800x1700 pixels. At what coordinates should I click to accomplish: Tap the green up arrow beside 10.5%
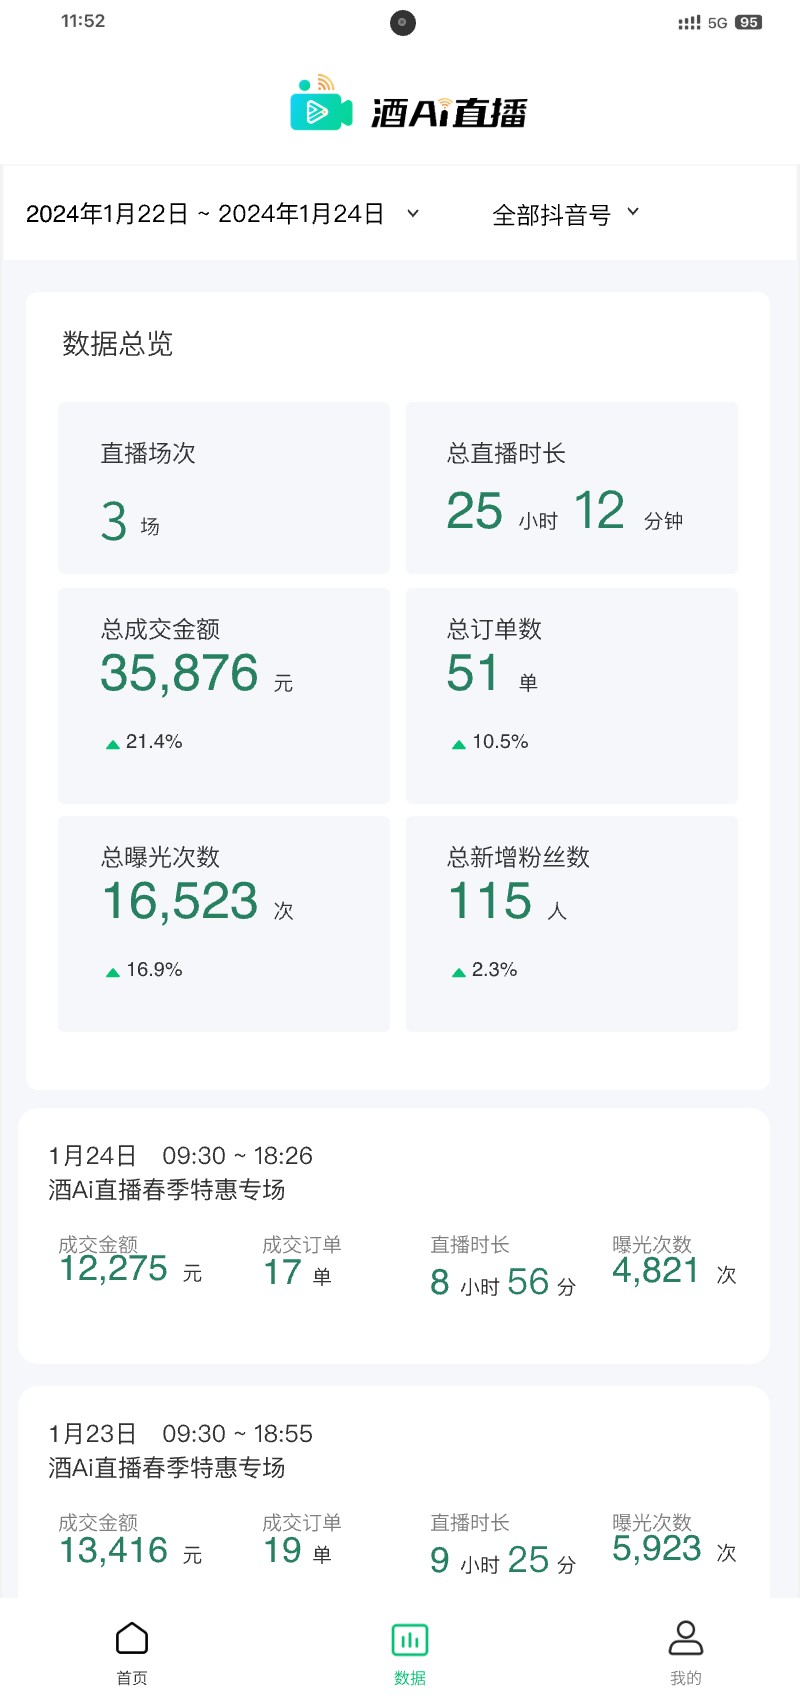(459, 743)
